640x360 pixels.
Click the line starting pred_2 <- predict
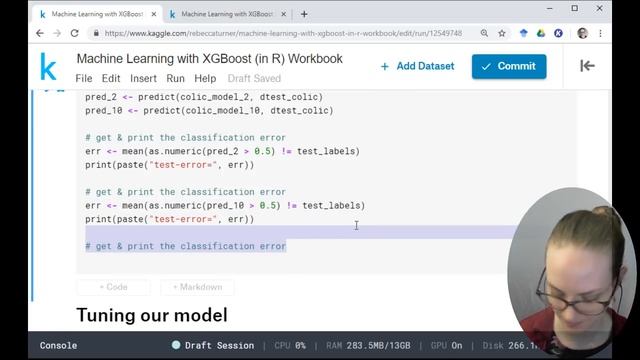coord(204,97)
